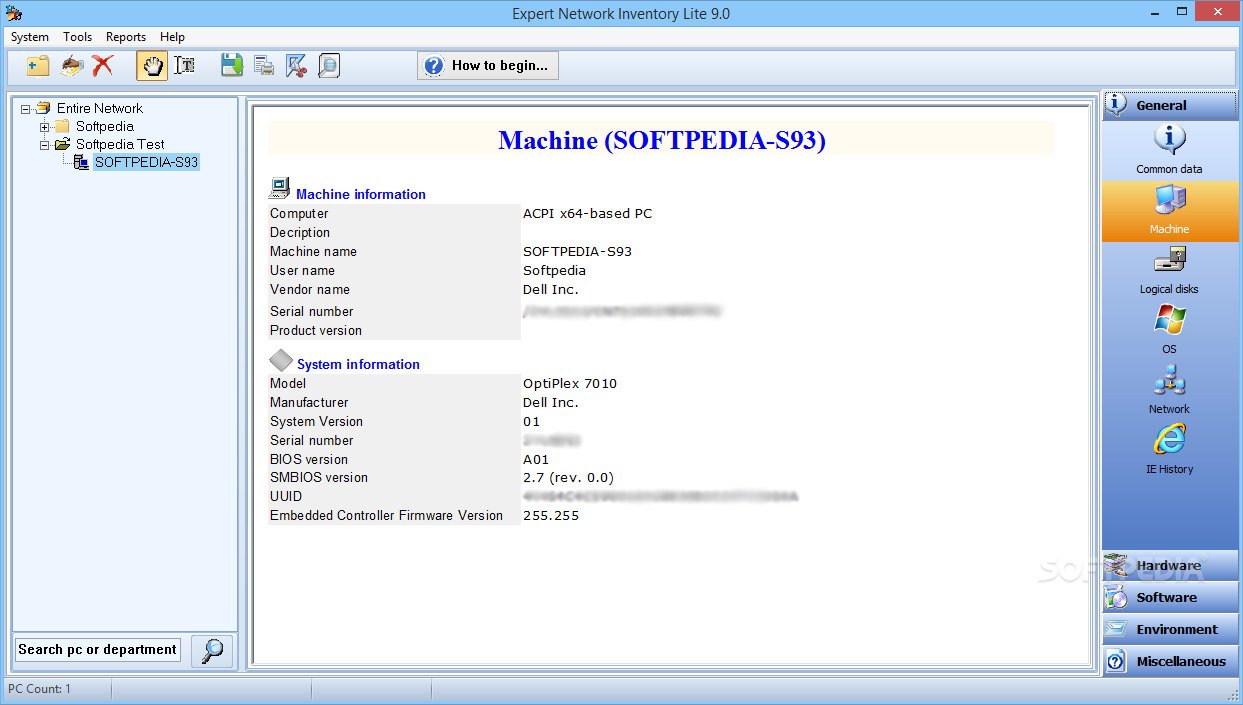
Task: Click the System information heading
Action: (358, 364)
